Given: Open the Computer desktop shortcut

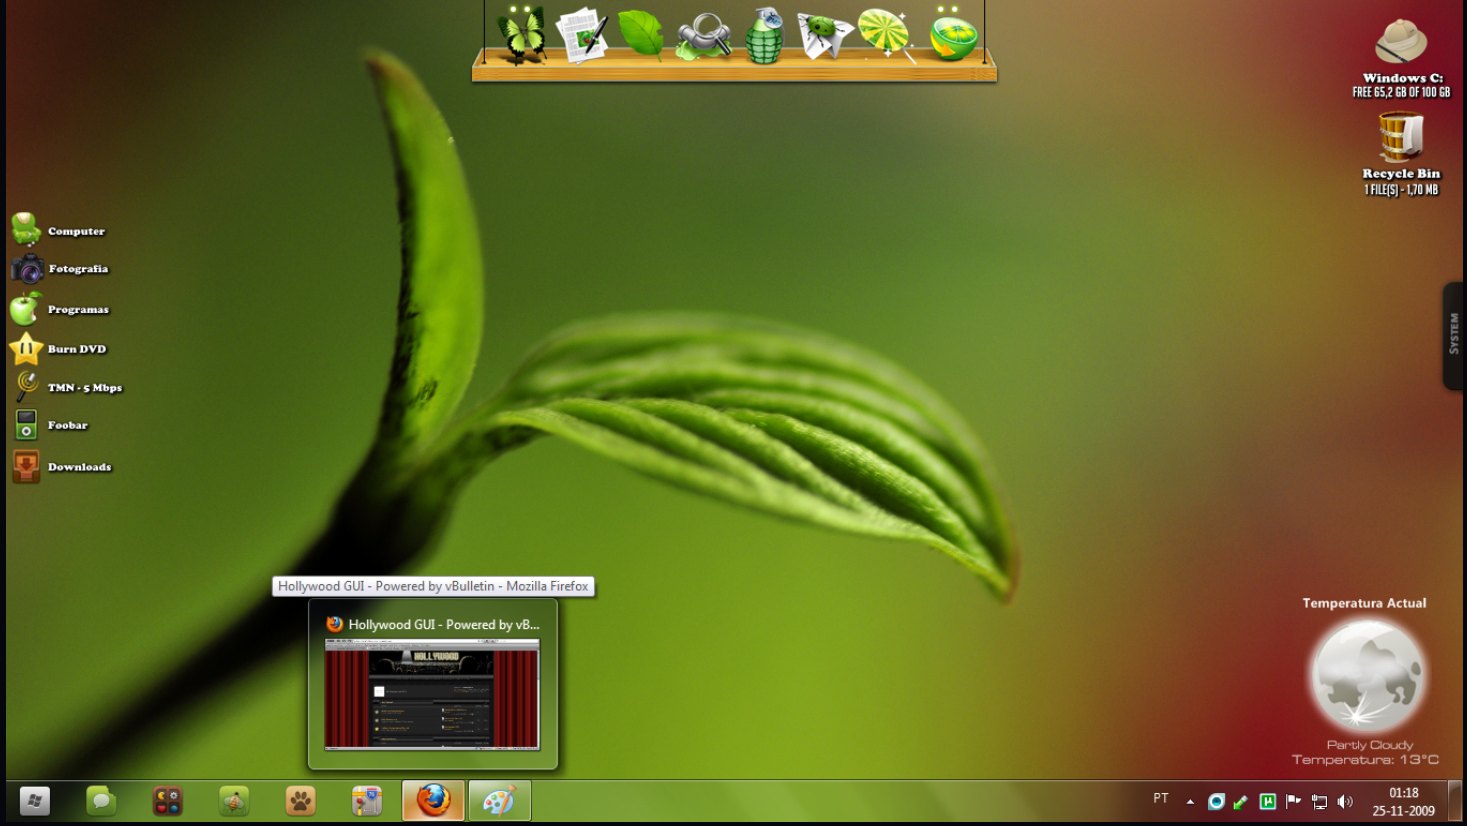Looking at the screenshot, I should coord(58,230).
